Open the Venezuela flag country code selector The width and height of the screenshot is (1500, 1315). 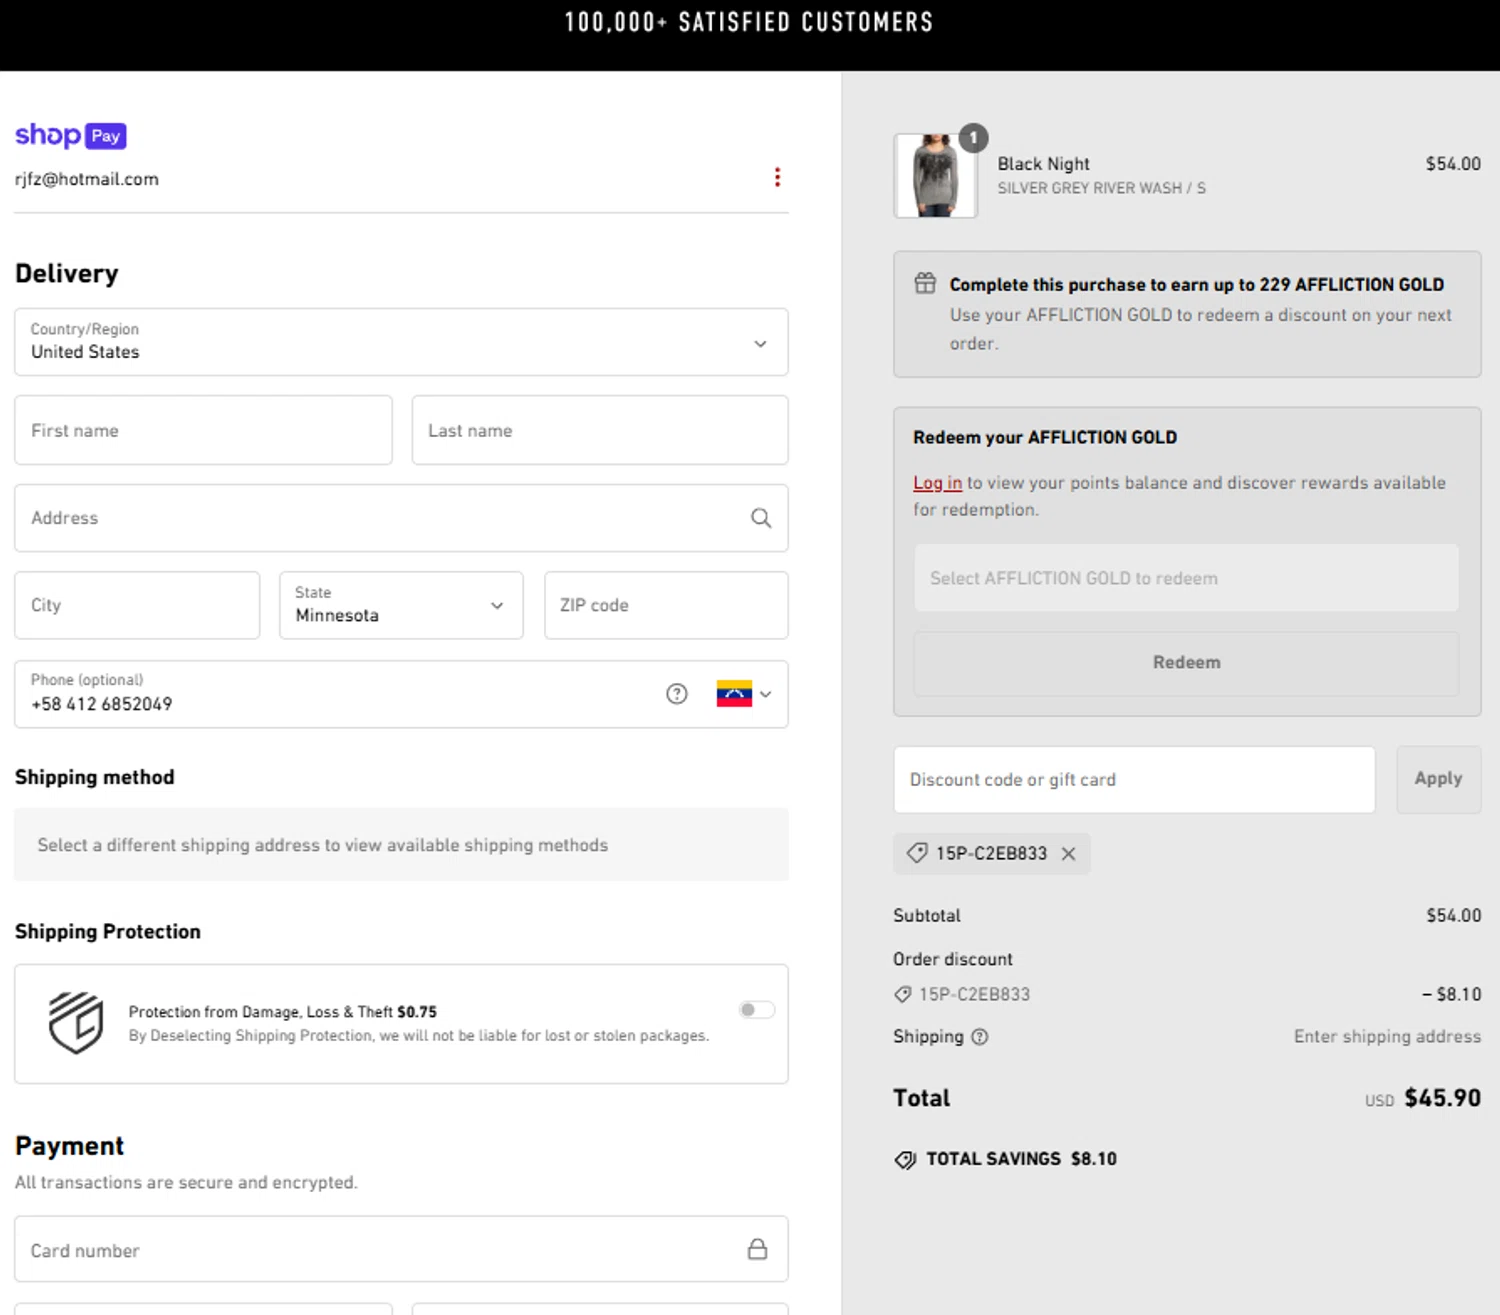[744, 694]
